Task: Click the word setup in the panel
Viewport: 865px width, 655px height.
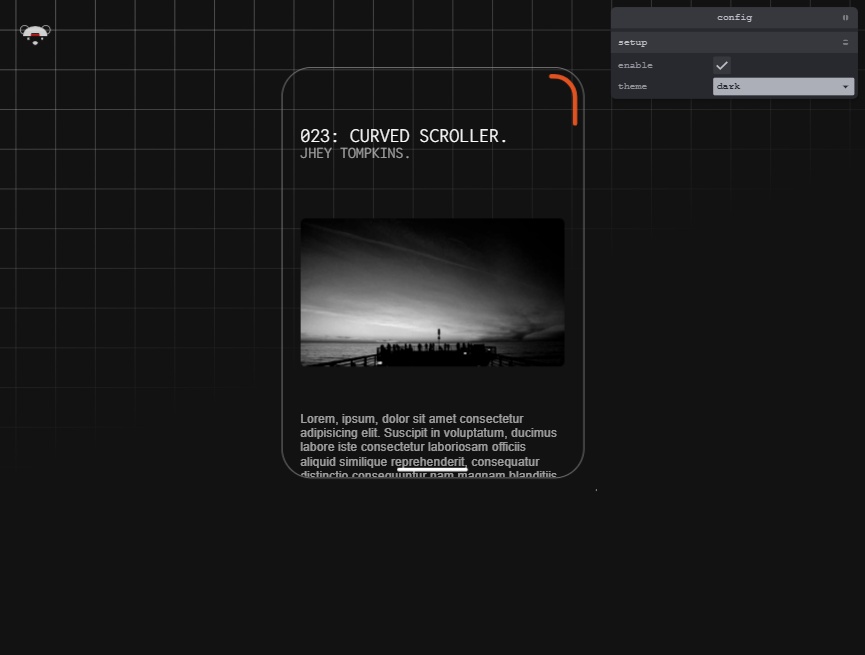Action: pyautogui.click(x=632, y=42)
